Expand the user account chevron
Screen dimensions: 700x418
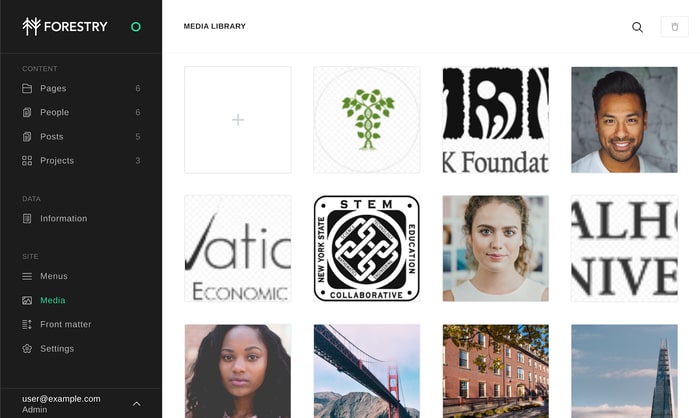(x=137, y=404)
